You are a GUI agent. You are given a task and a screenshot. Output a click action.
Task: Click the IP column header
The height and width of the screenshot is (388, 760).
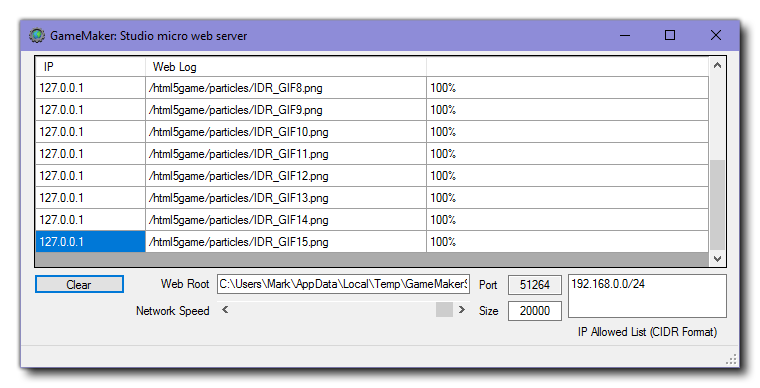click(x=91, y=67)
